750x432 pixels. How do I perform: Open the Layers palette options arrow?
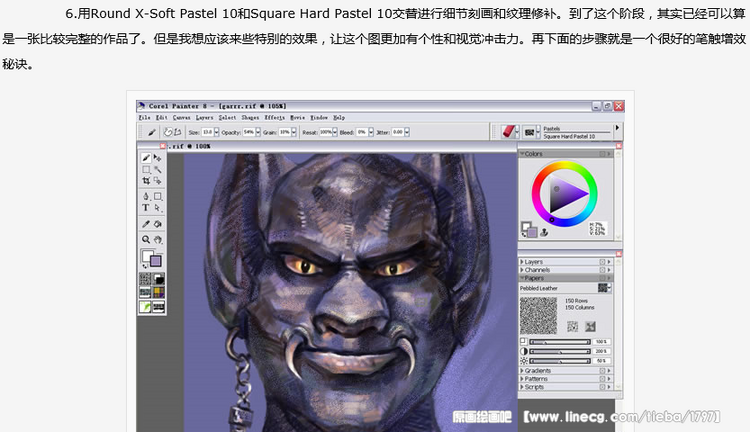click(x=609, y=262)
